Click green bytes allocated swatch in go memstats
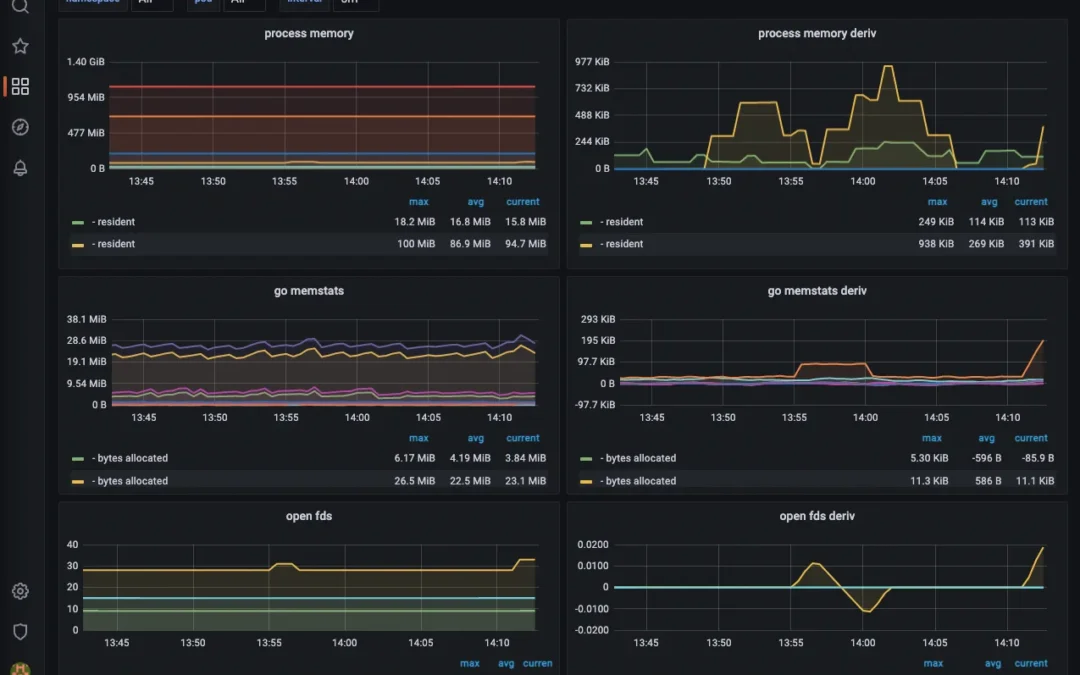Viewport: 1080px width, 675px height. coord(78,459)
